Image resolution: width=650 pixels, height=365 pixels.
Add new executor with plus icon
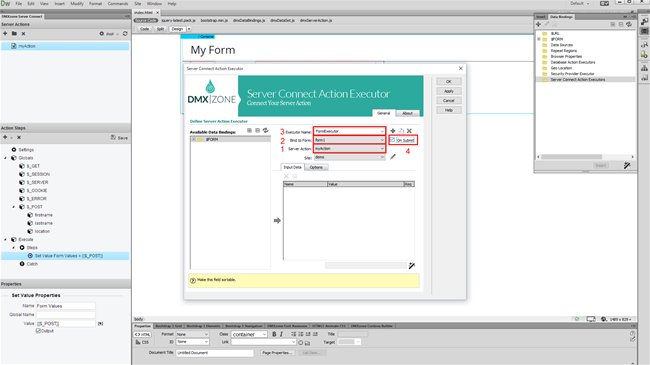[x=393, y=131]
